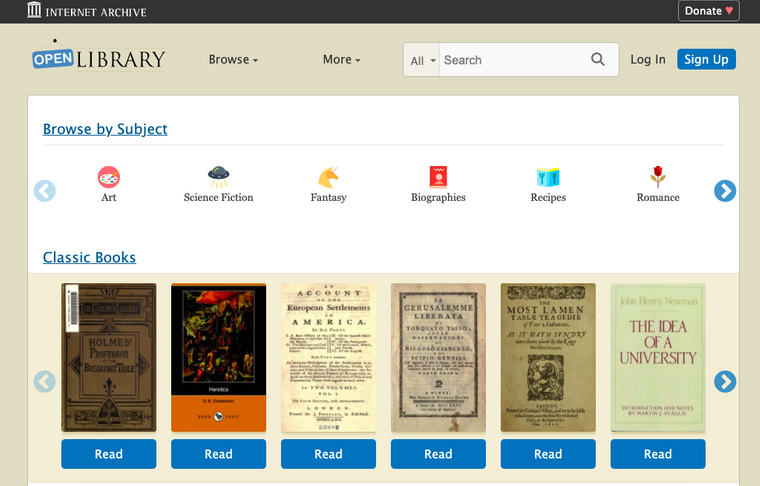Image resolution: width=760 pixels, height=486 pixels.
Task: Advance Classic Books carousel with right arrow
Action: click(725, 382)
